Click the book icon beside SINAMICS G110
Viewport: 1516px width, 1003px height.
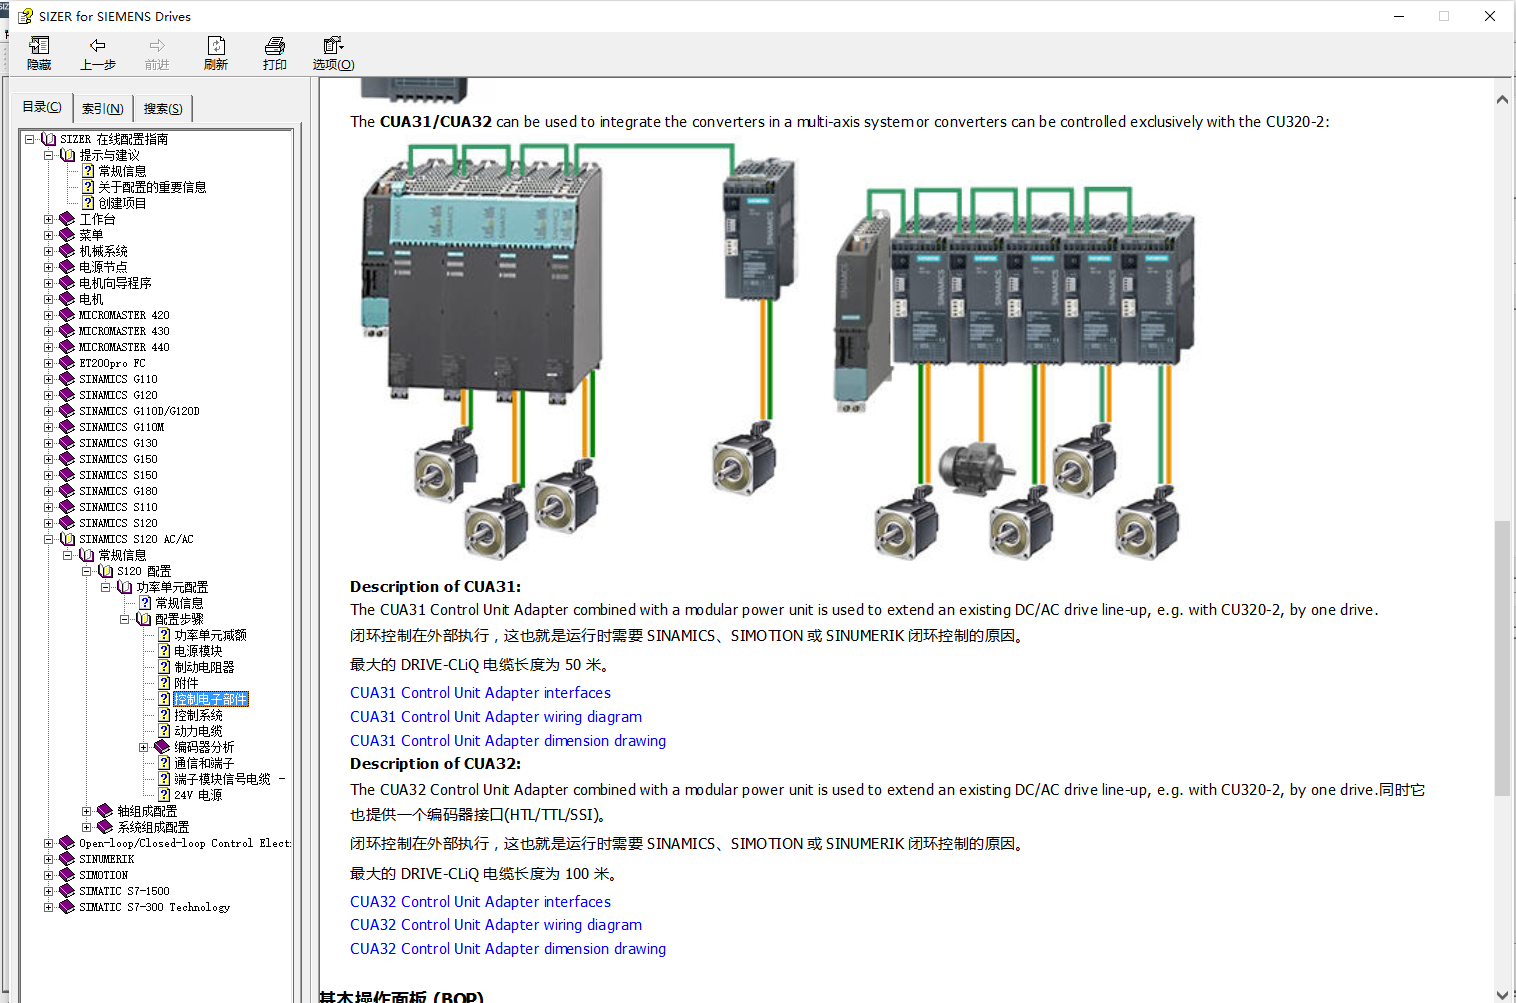[x=67, y=379]
